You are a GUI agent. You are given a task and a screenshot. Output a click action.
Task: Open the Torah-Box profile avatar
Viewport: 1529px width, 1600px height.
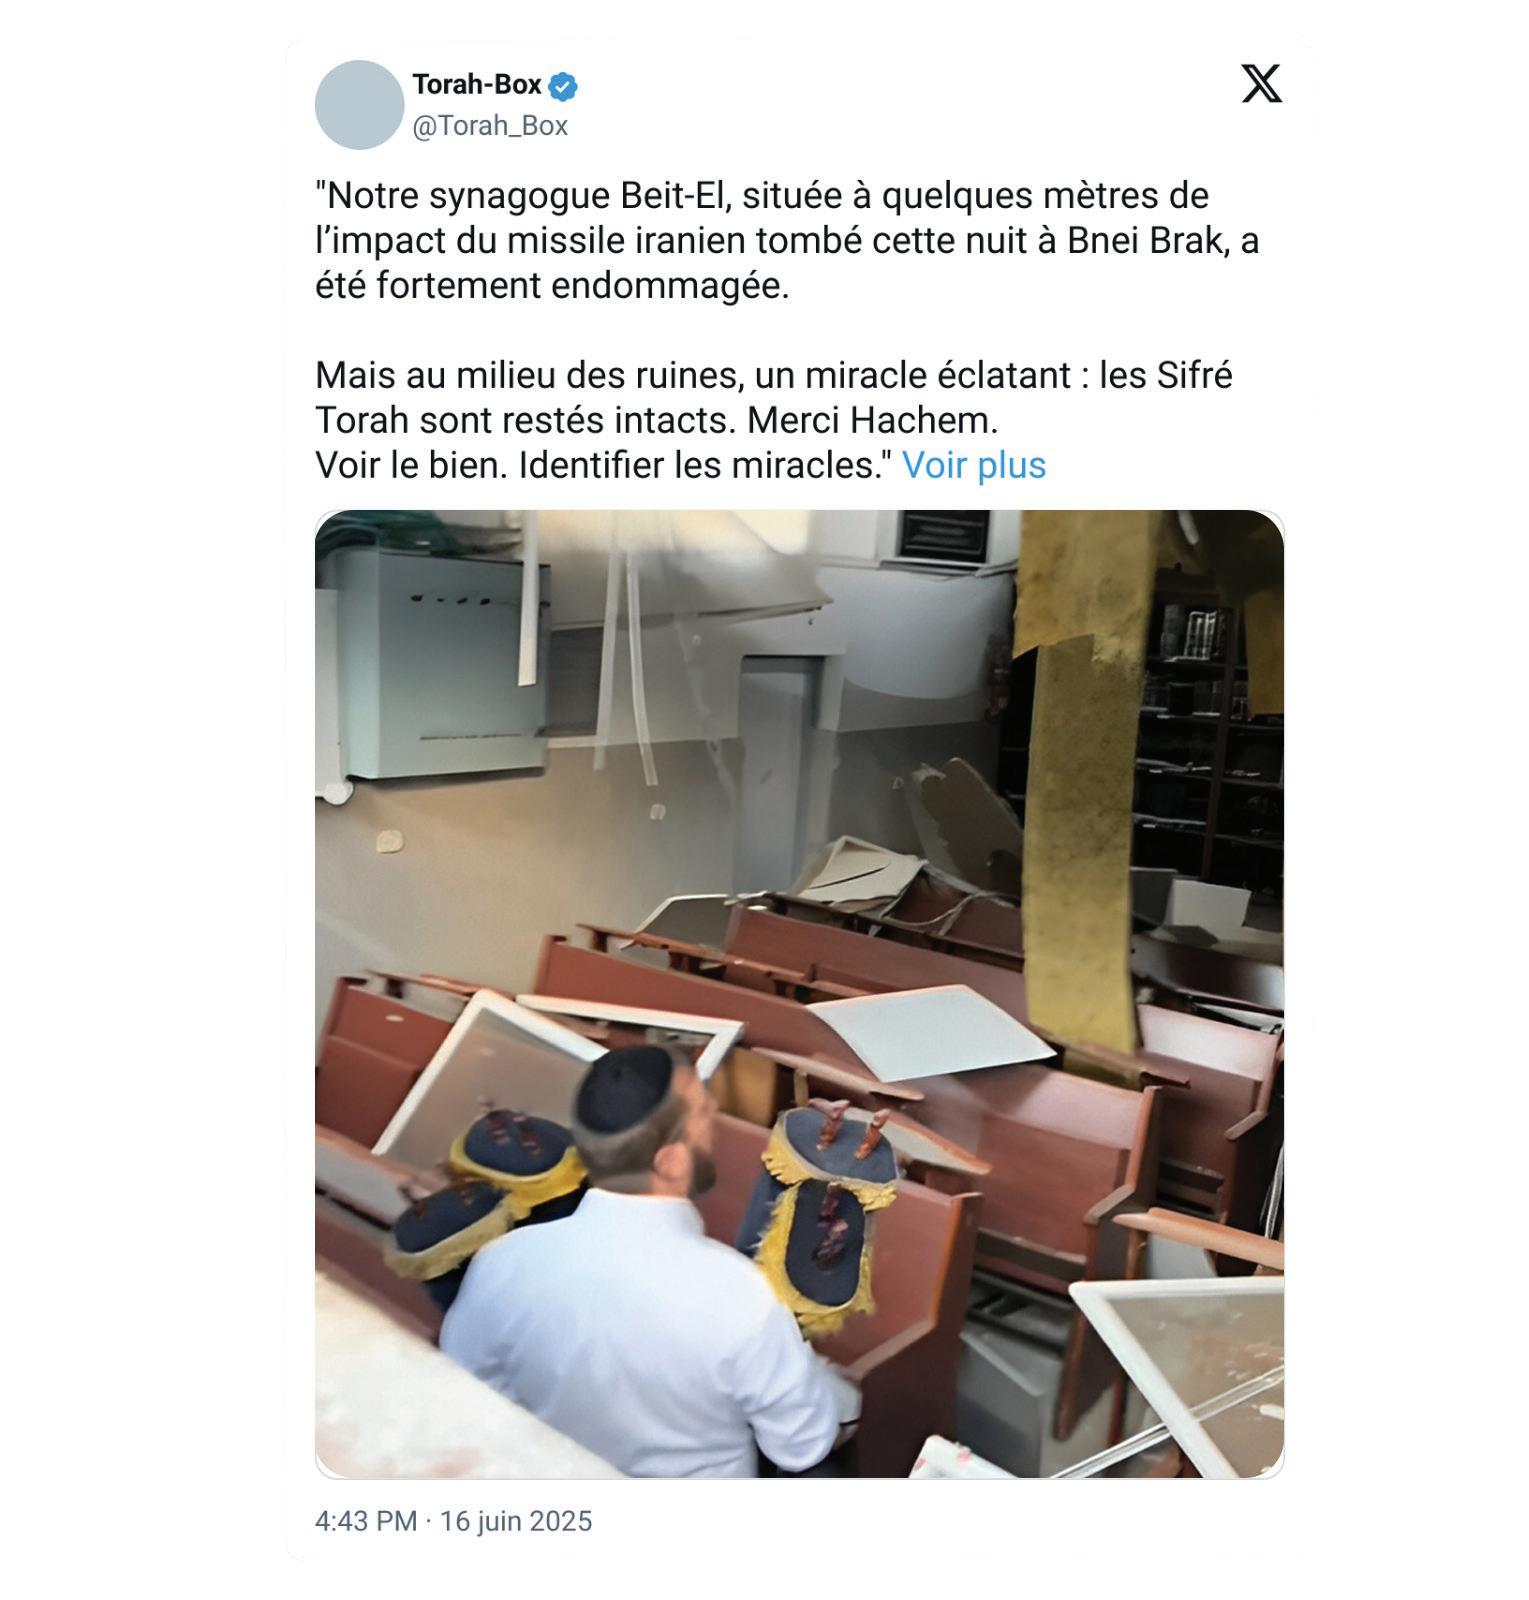pyautogui.click(x=359, y=105)
